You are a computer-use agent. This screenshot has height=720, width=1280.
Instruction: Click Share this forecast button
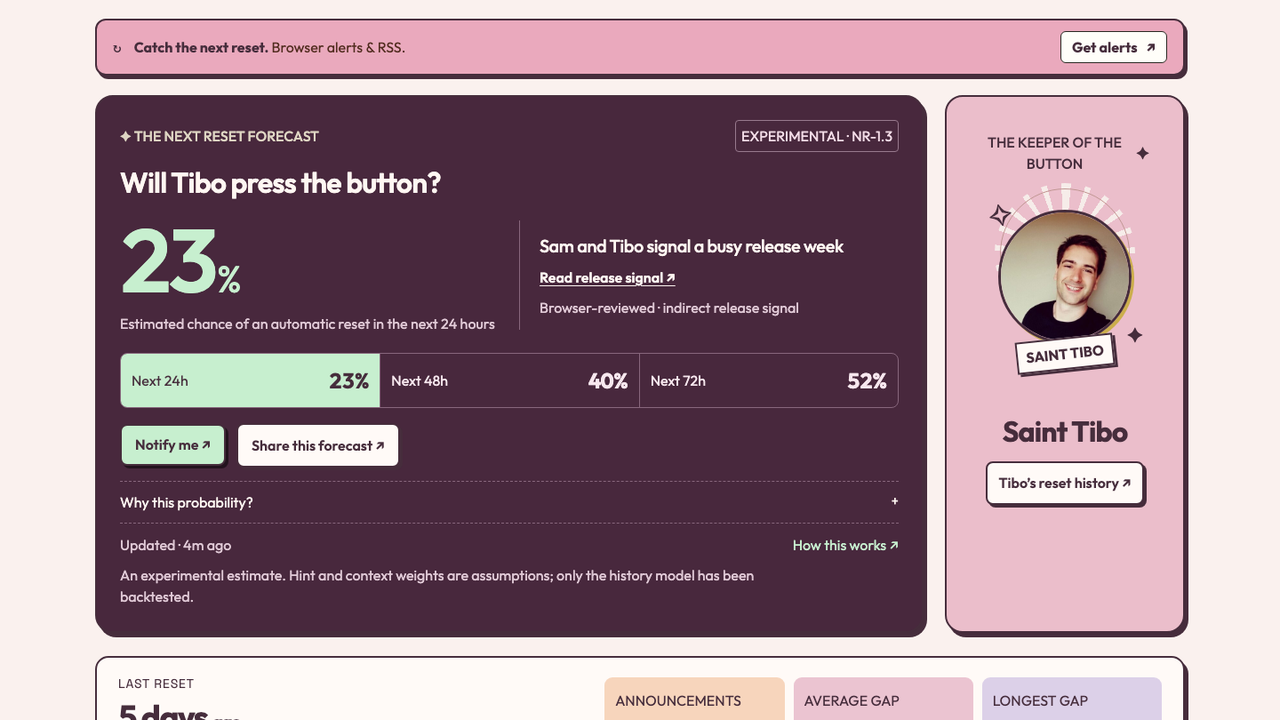(318, 446)
